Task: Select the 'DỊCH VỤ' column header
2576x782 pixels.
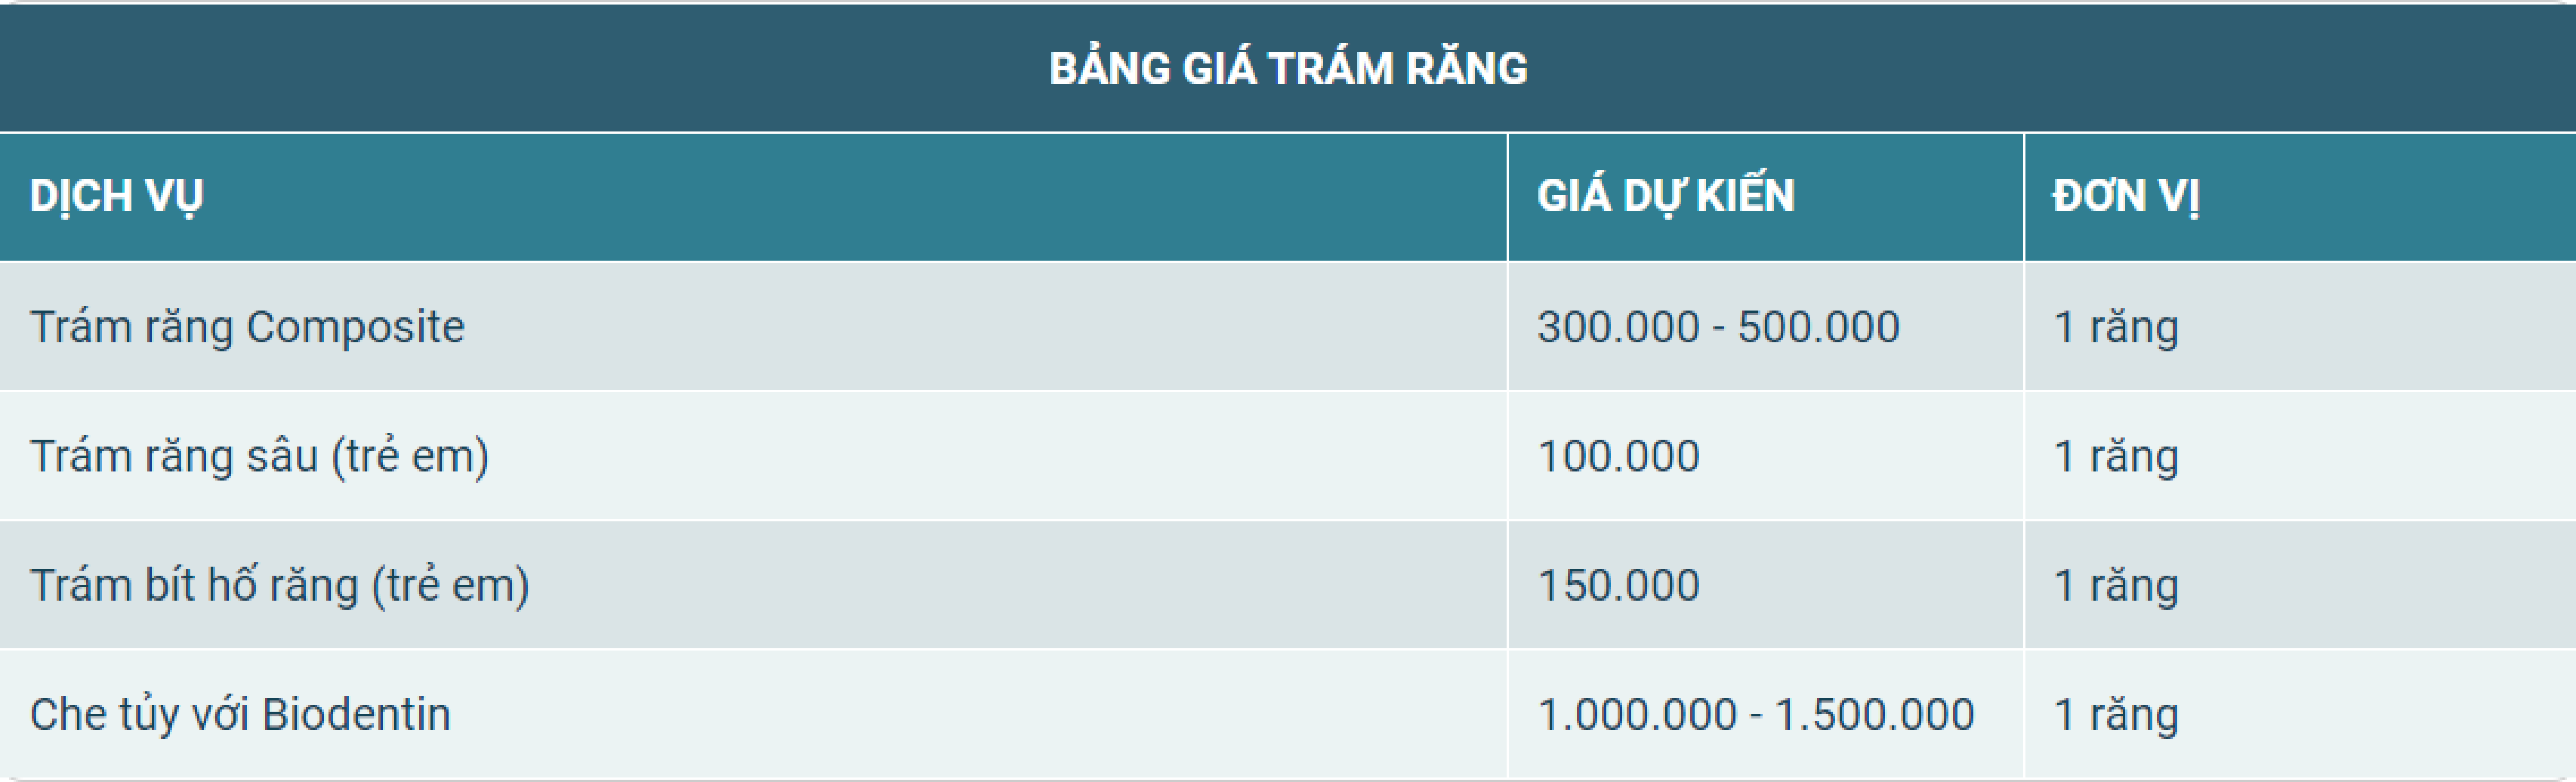Action: tap(116, 195)
